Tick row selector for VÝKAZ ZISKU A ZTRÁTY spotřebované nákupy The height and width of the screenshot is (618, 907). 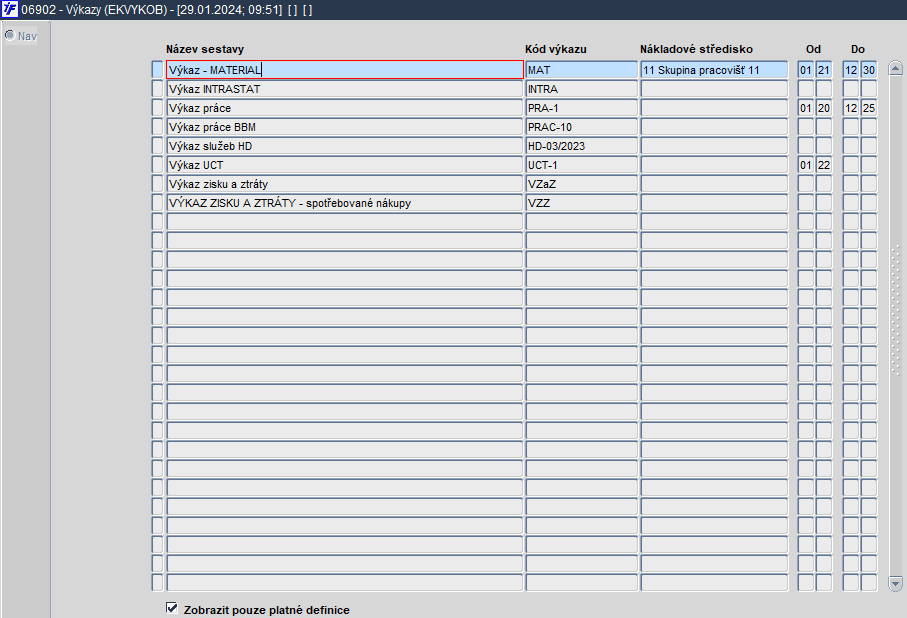click(x=157, y=203)
